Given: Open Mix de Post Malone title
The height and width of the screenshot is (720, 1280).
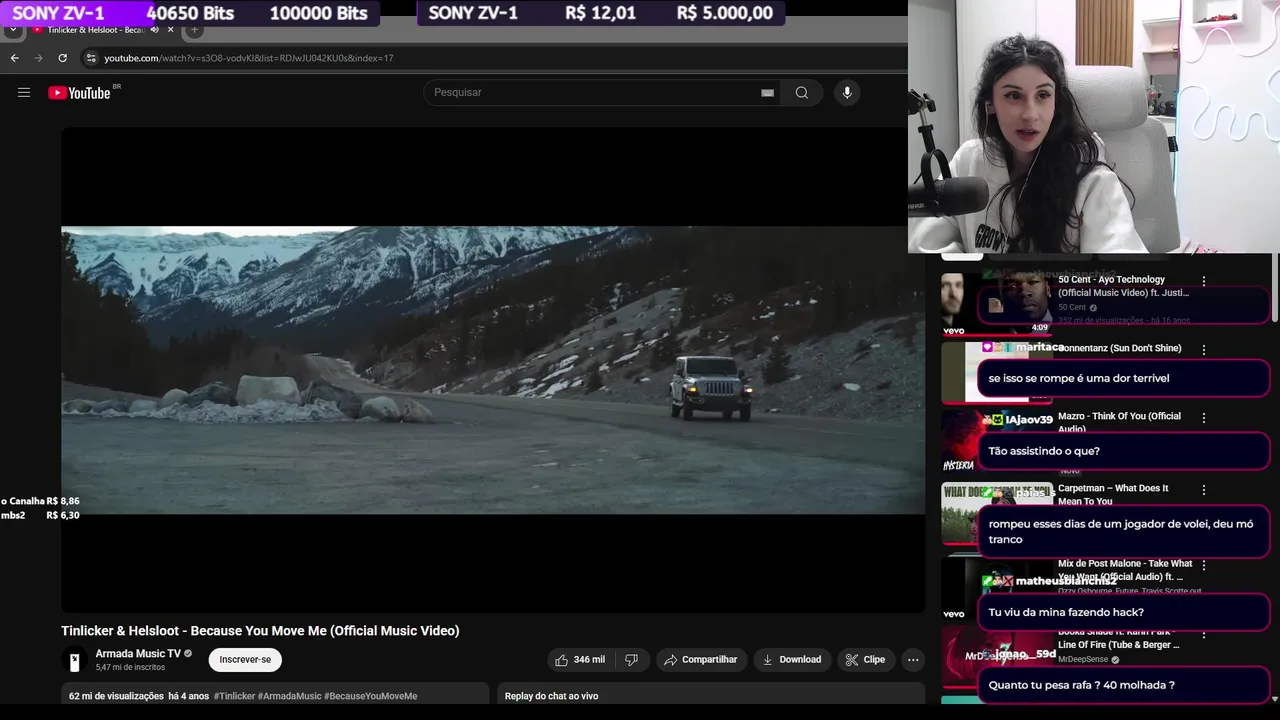Looking at the screenshot, I should (1125, 570).
